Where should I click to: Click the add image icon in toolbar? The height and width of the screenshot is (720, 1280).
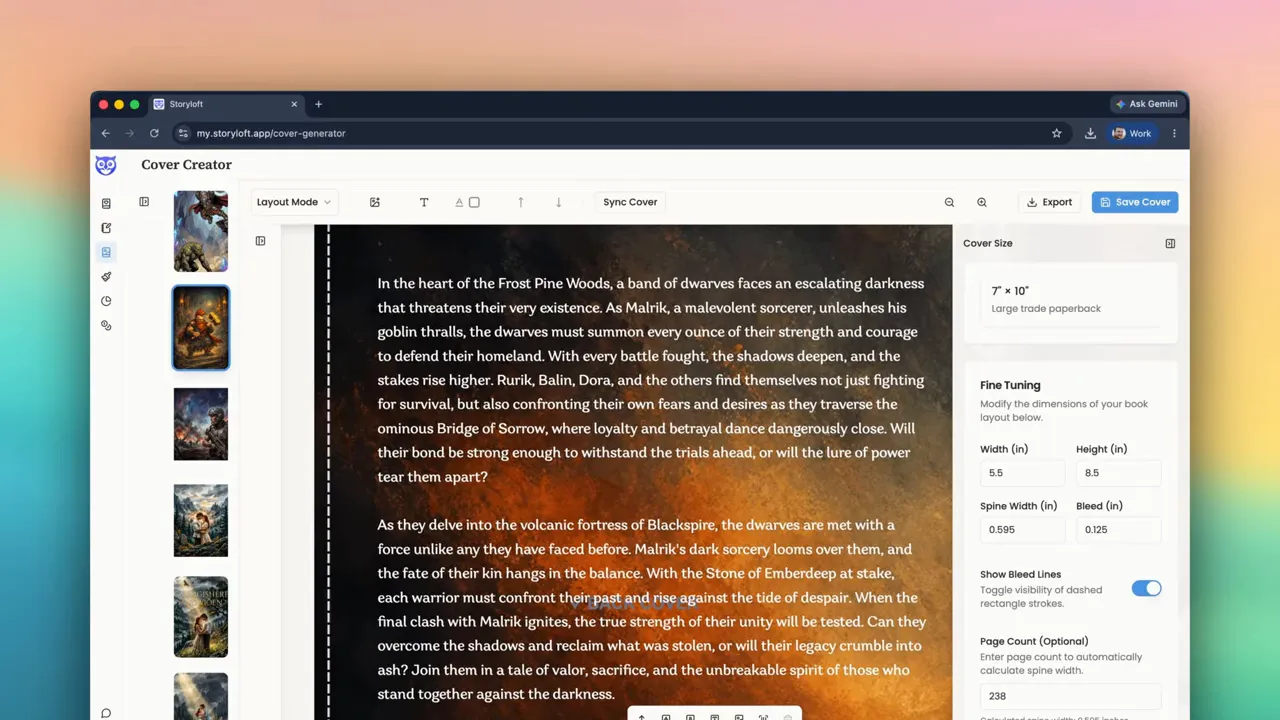[375, 202]
